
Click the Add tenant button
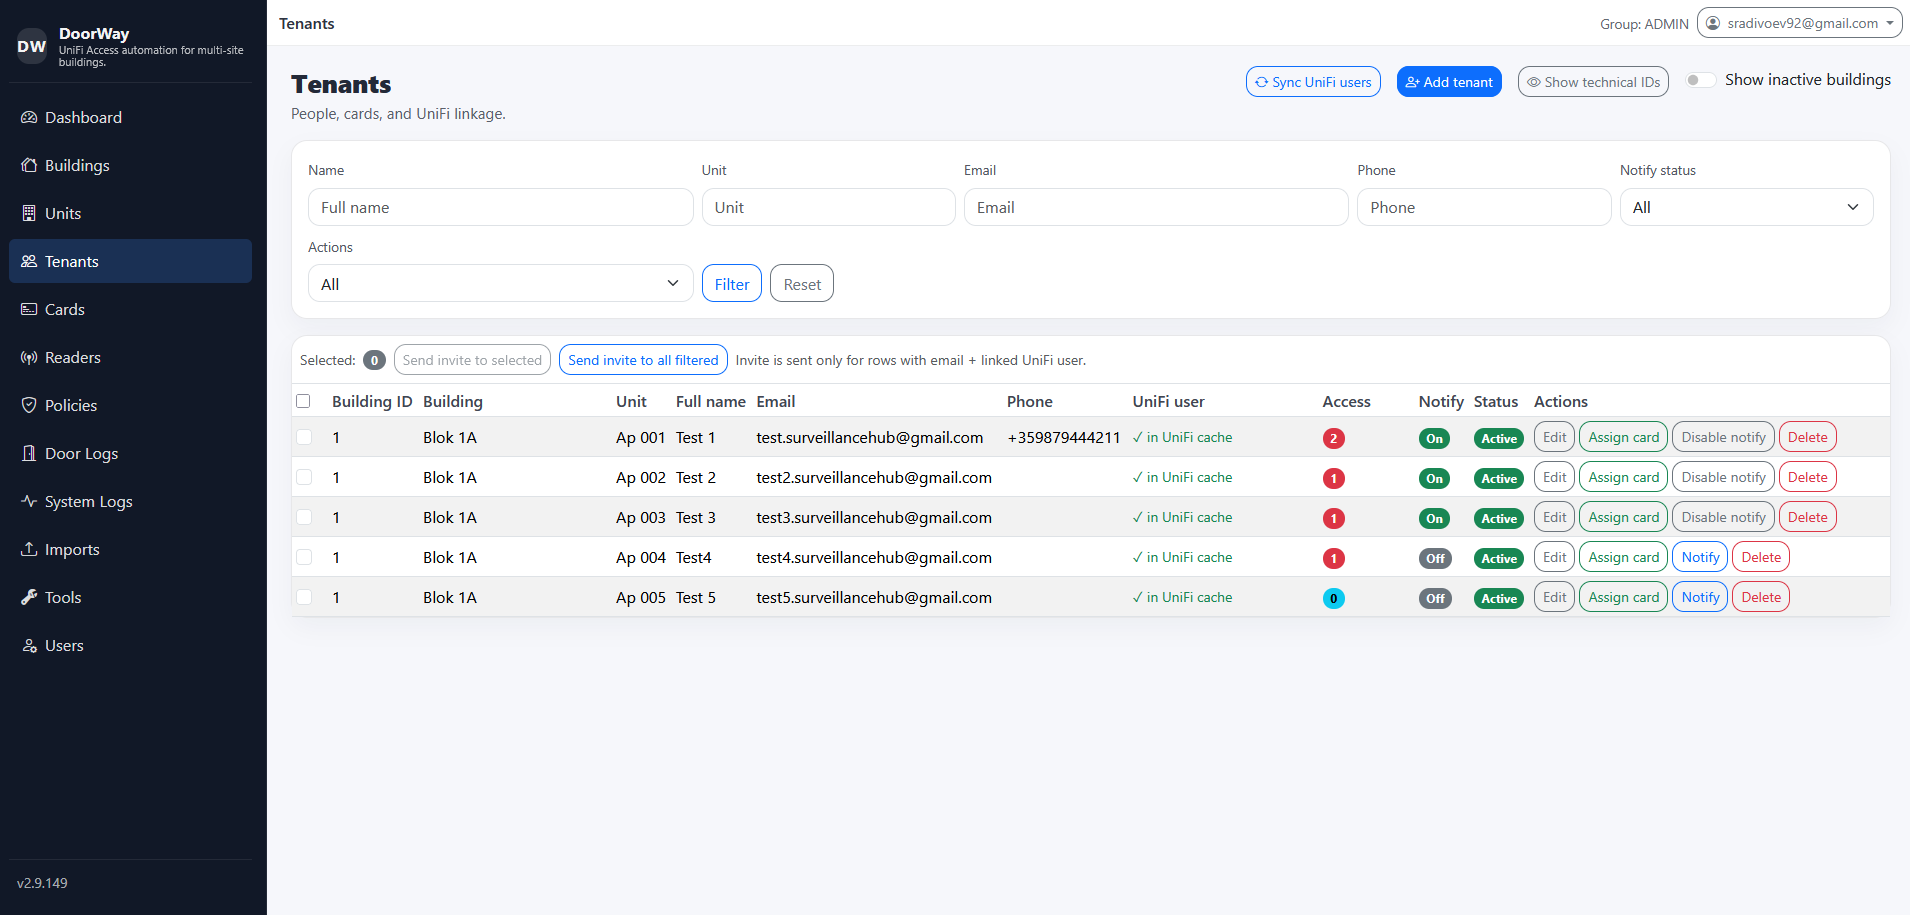(x=1449, y=82)
